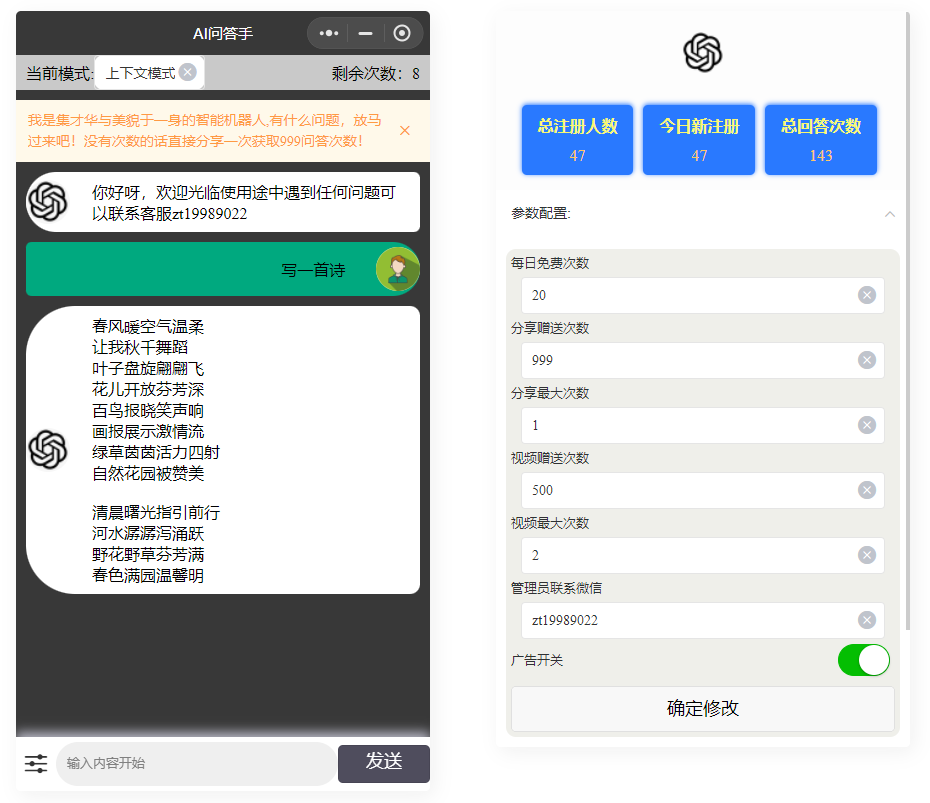Enable the 广告开关 toggle switch

pos(863,660)
